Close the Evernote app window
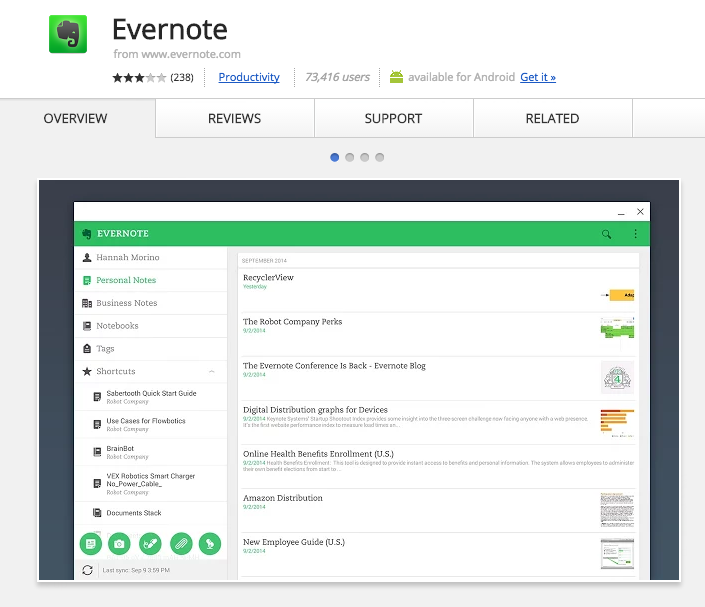The width and height of the screenshot is (705, 607). [640, 212]
